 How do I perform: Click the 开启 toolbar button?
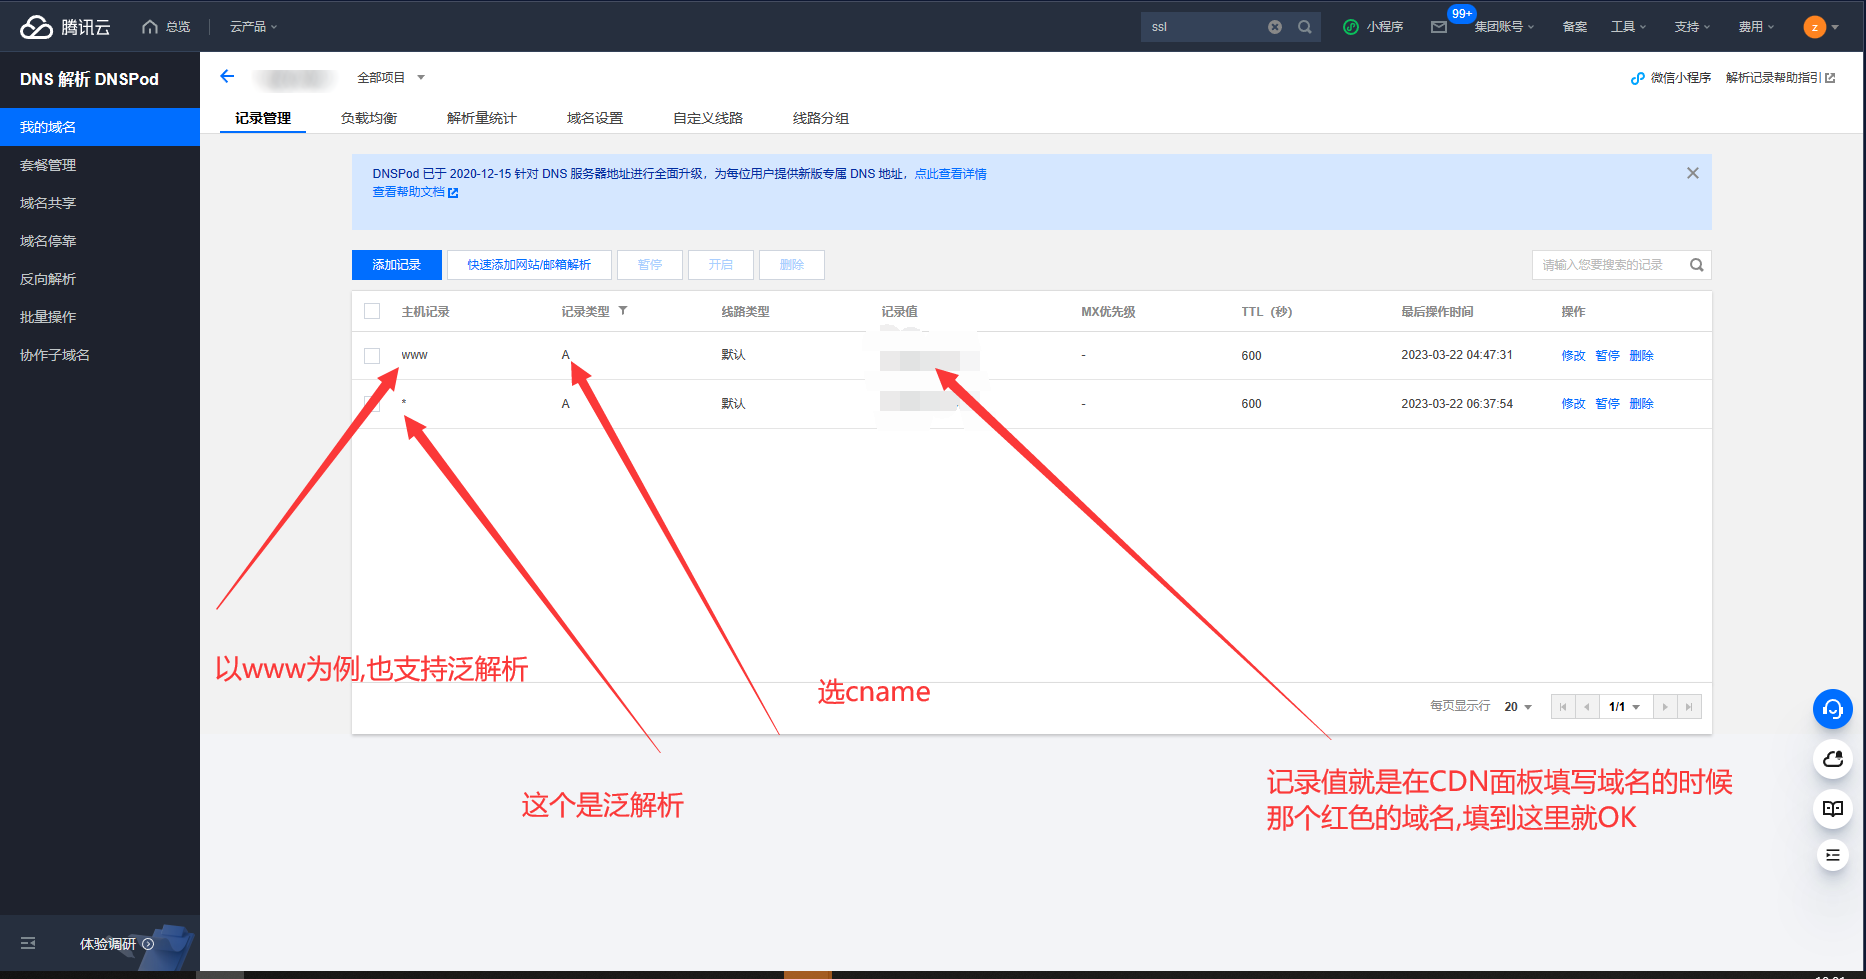click(x=721, y=265)
